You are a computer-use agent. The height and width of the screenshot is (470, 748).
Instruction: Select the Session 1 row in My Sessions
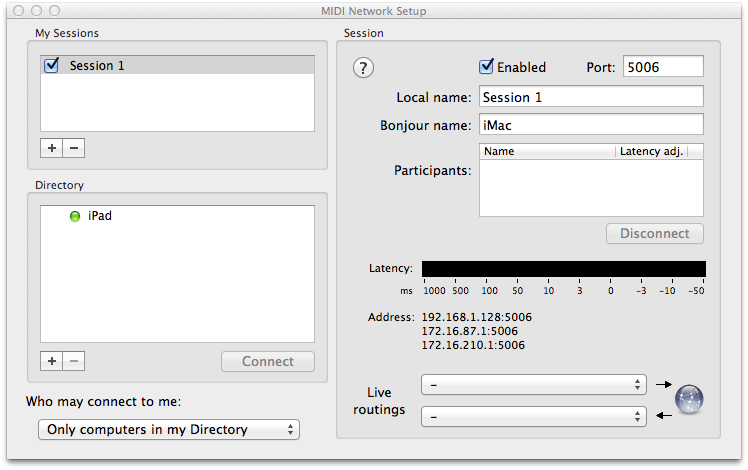(x=177, y=65)
